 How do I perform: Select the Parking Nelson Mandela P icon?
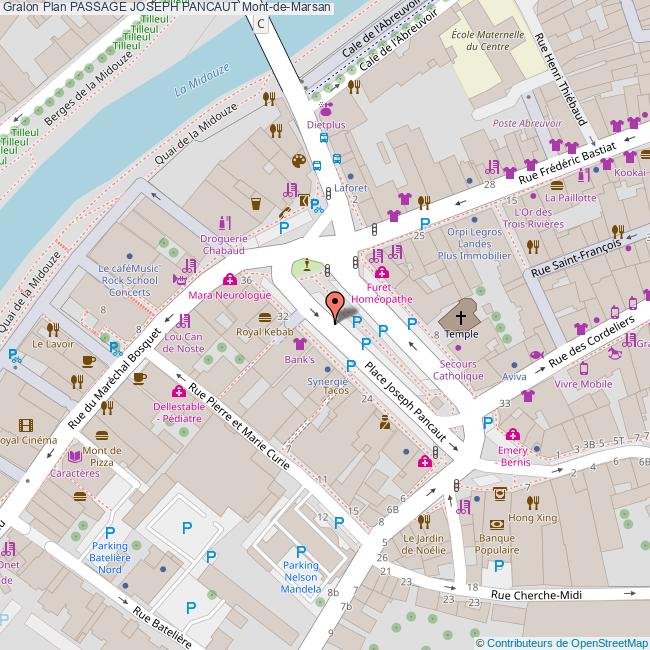pos(300,550)
